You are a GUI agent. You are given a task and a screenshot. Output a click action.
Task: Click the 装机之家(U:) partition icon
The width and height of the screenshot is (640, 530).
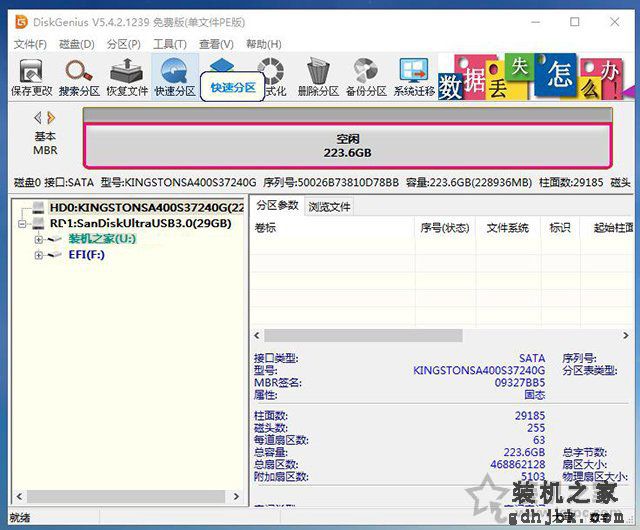click(55, 239)
